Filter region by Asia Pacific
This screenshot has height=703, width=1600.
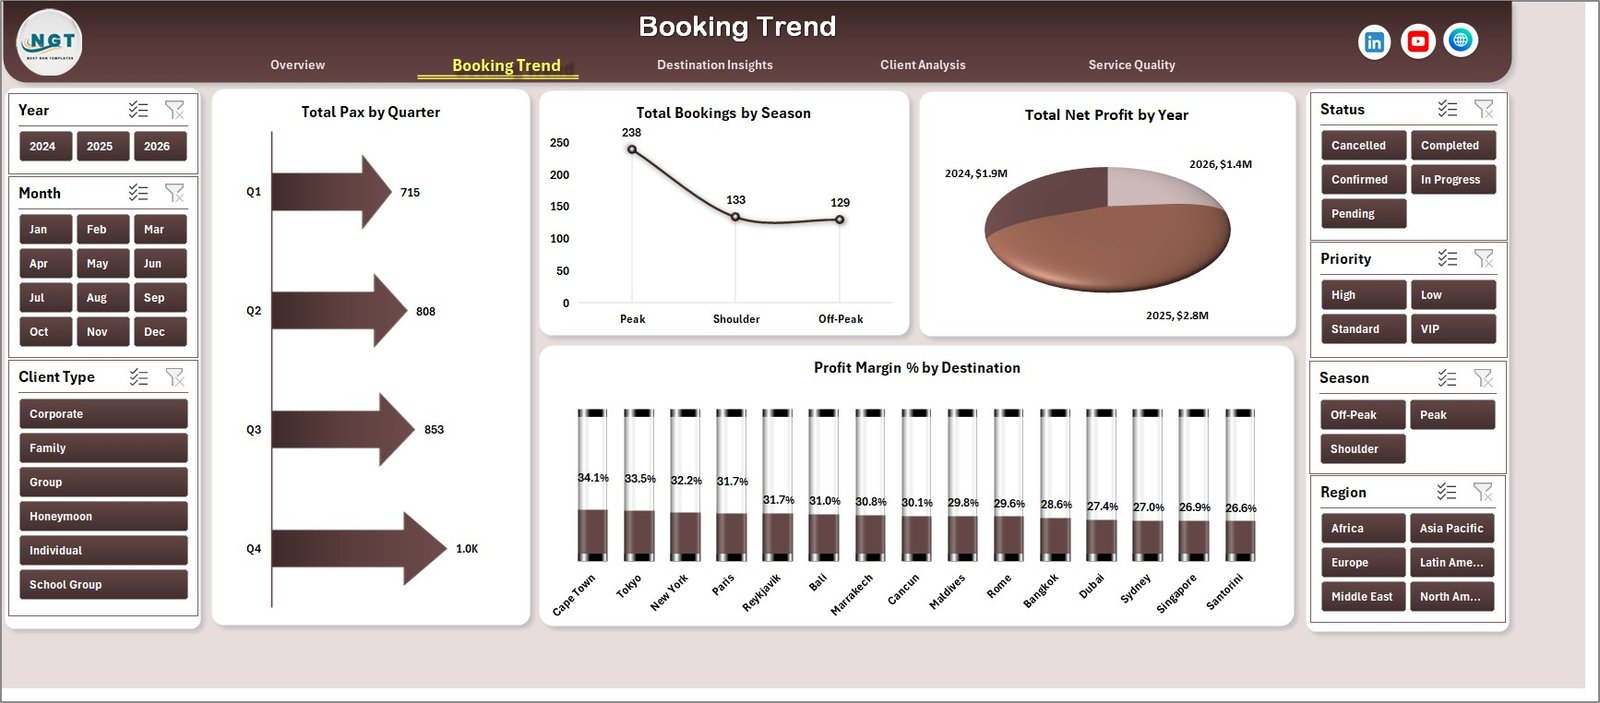(x=1453, y=528)
